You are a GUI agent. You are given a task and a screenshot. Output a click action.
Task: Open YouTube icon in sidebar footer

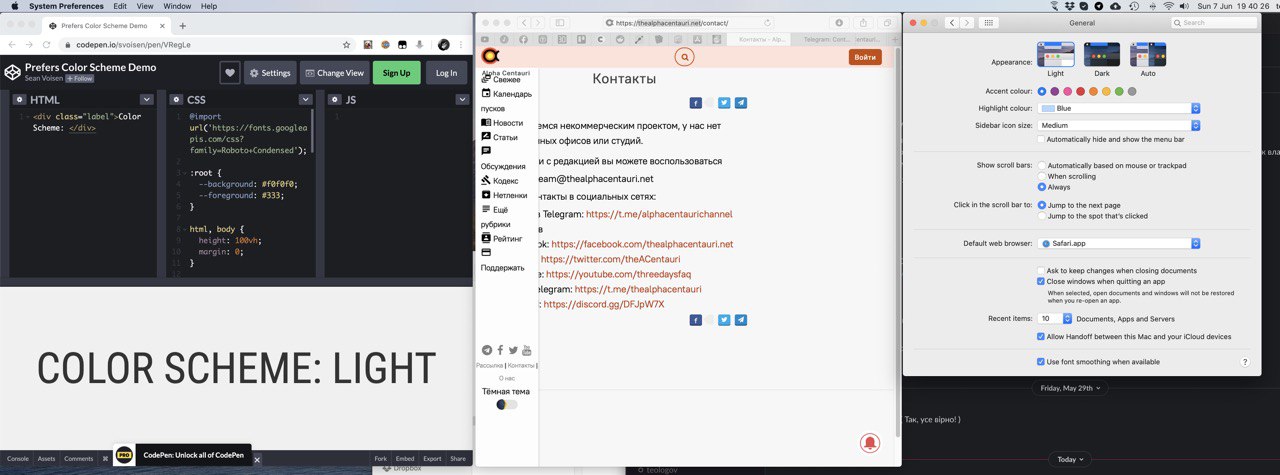coord(527,350)
